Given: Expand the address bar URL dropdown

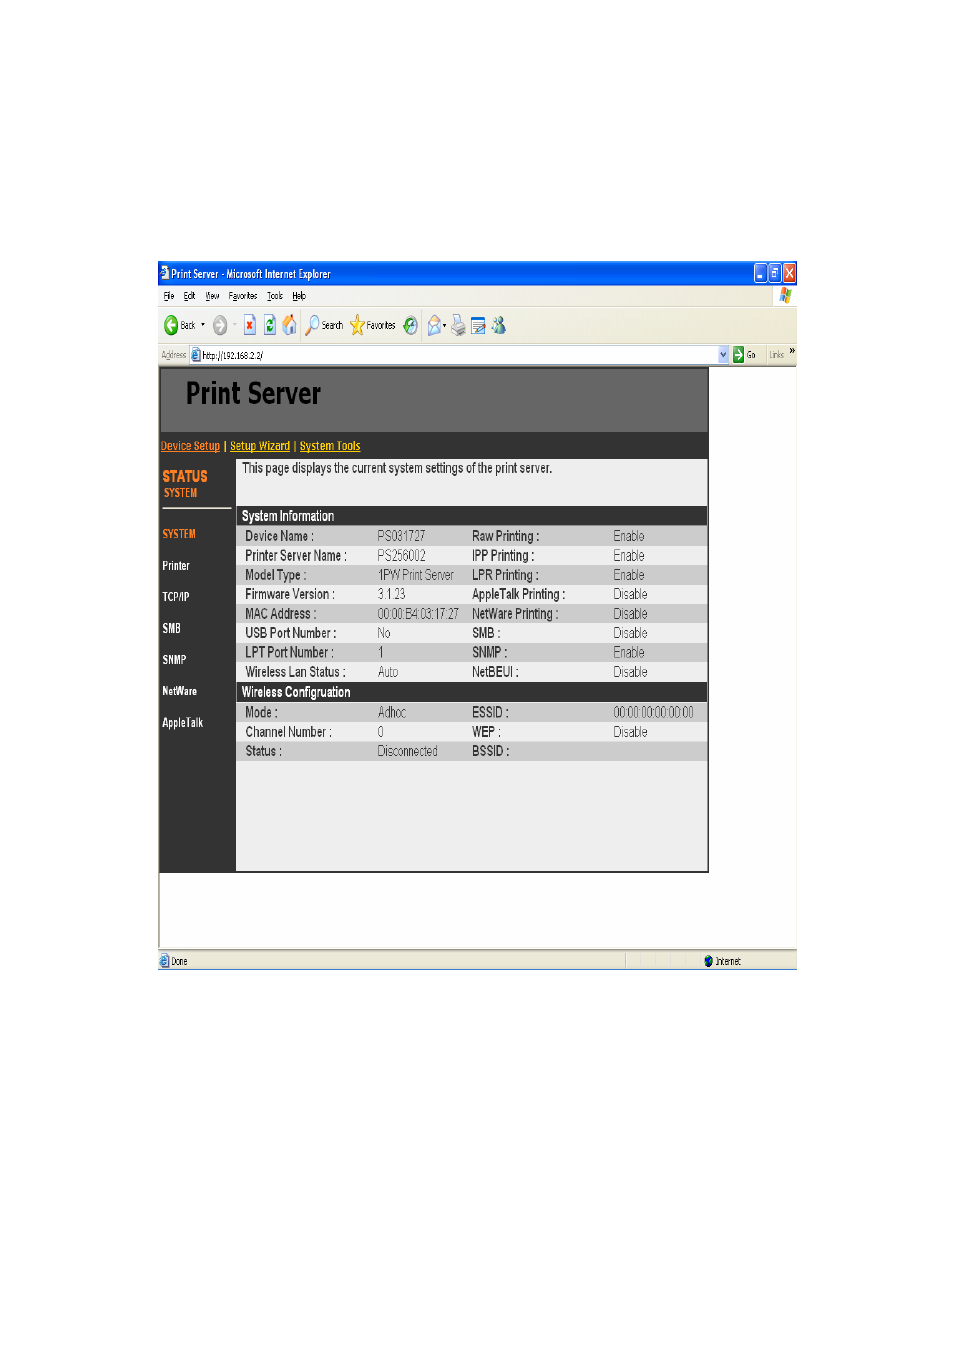Looking at the screenshot, I should point(724,355).
